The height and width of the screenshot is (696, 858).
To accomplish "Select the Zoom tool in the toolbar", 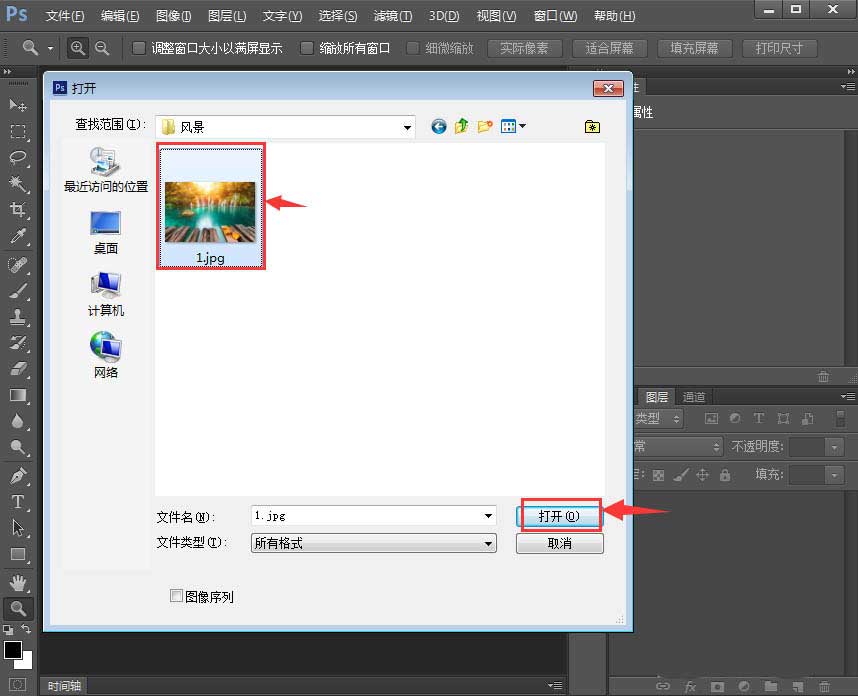I will (18, 608).
